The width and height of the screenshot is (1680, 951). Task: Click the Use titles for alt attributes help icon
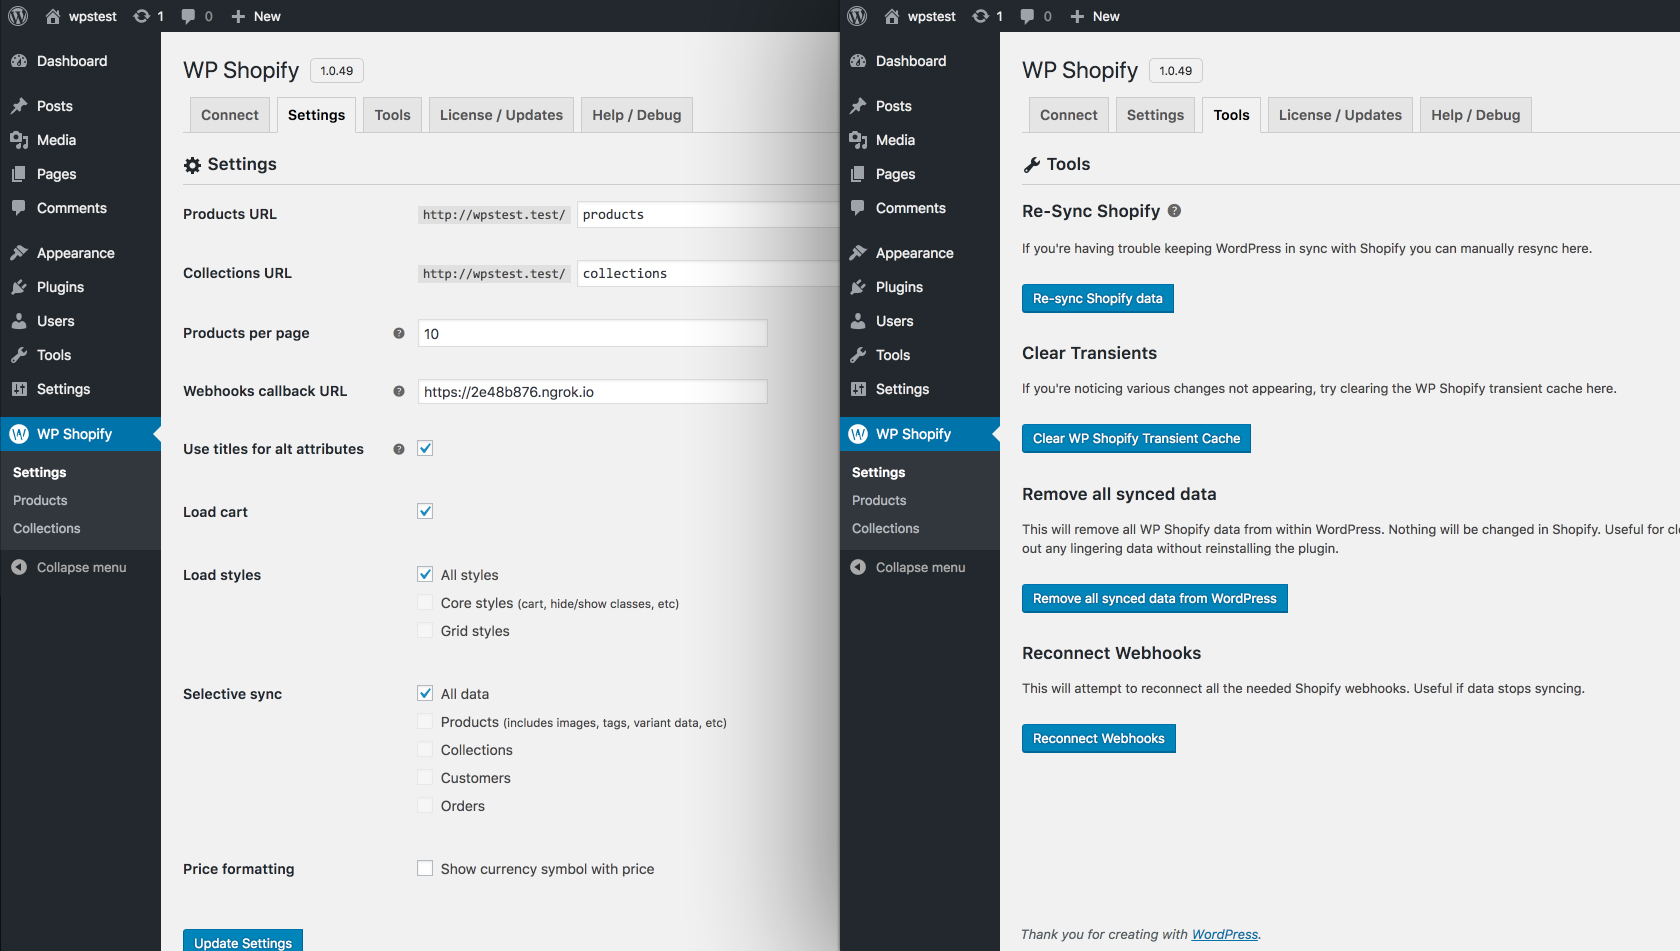coord(399,449)
